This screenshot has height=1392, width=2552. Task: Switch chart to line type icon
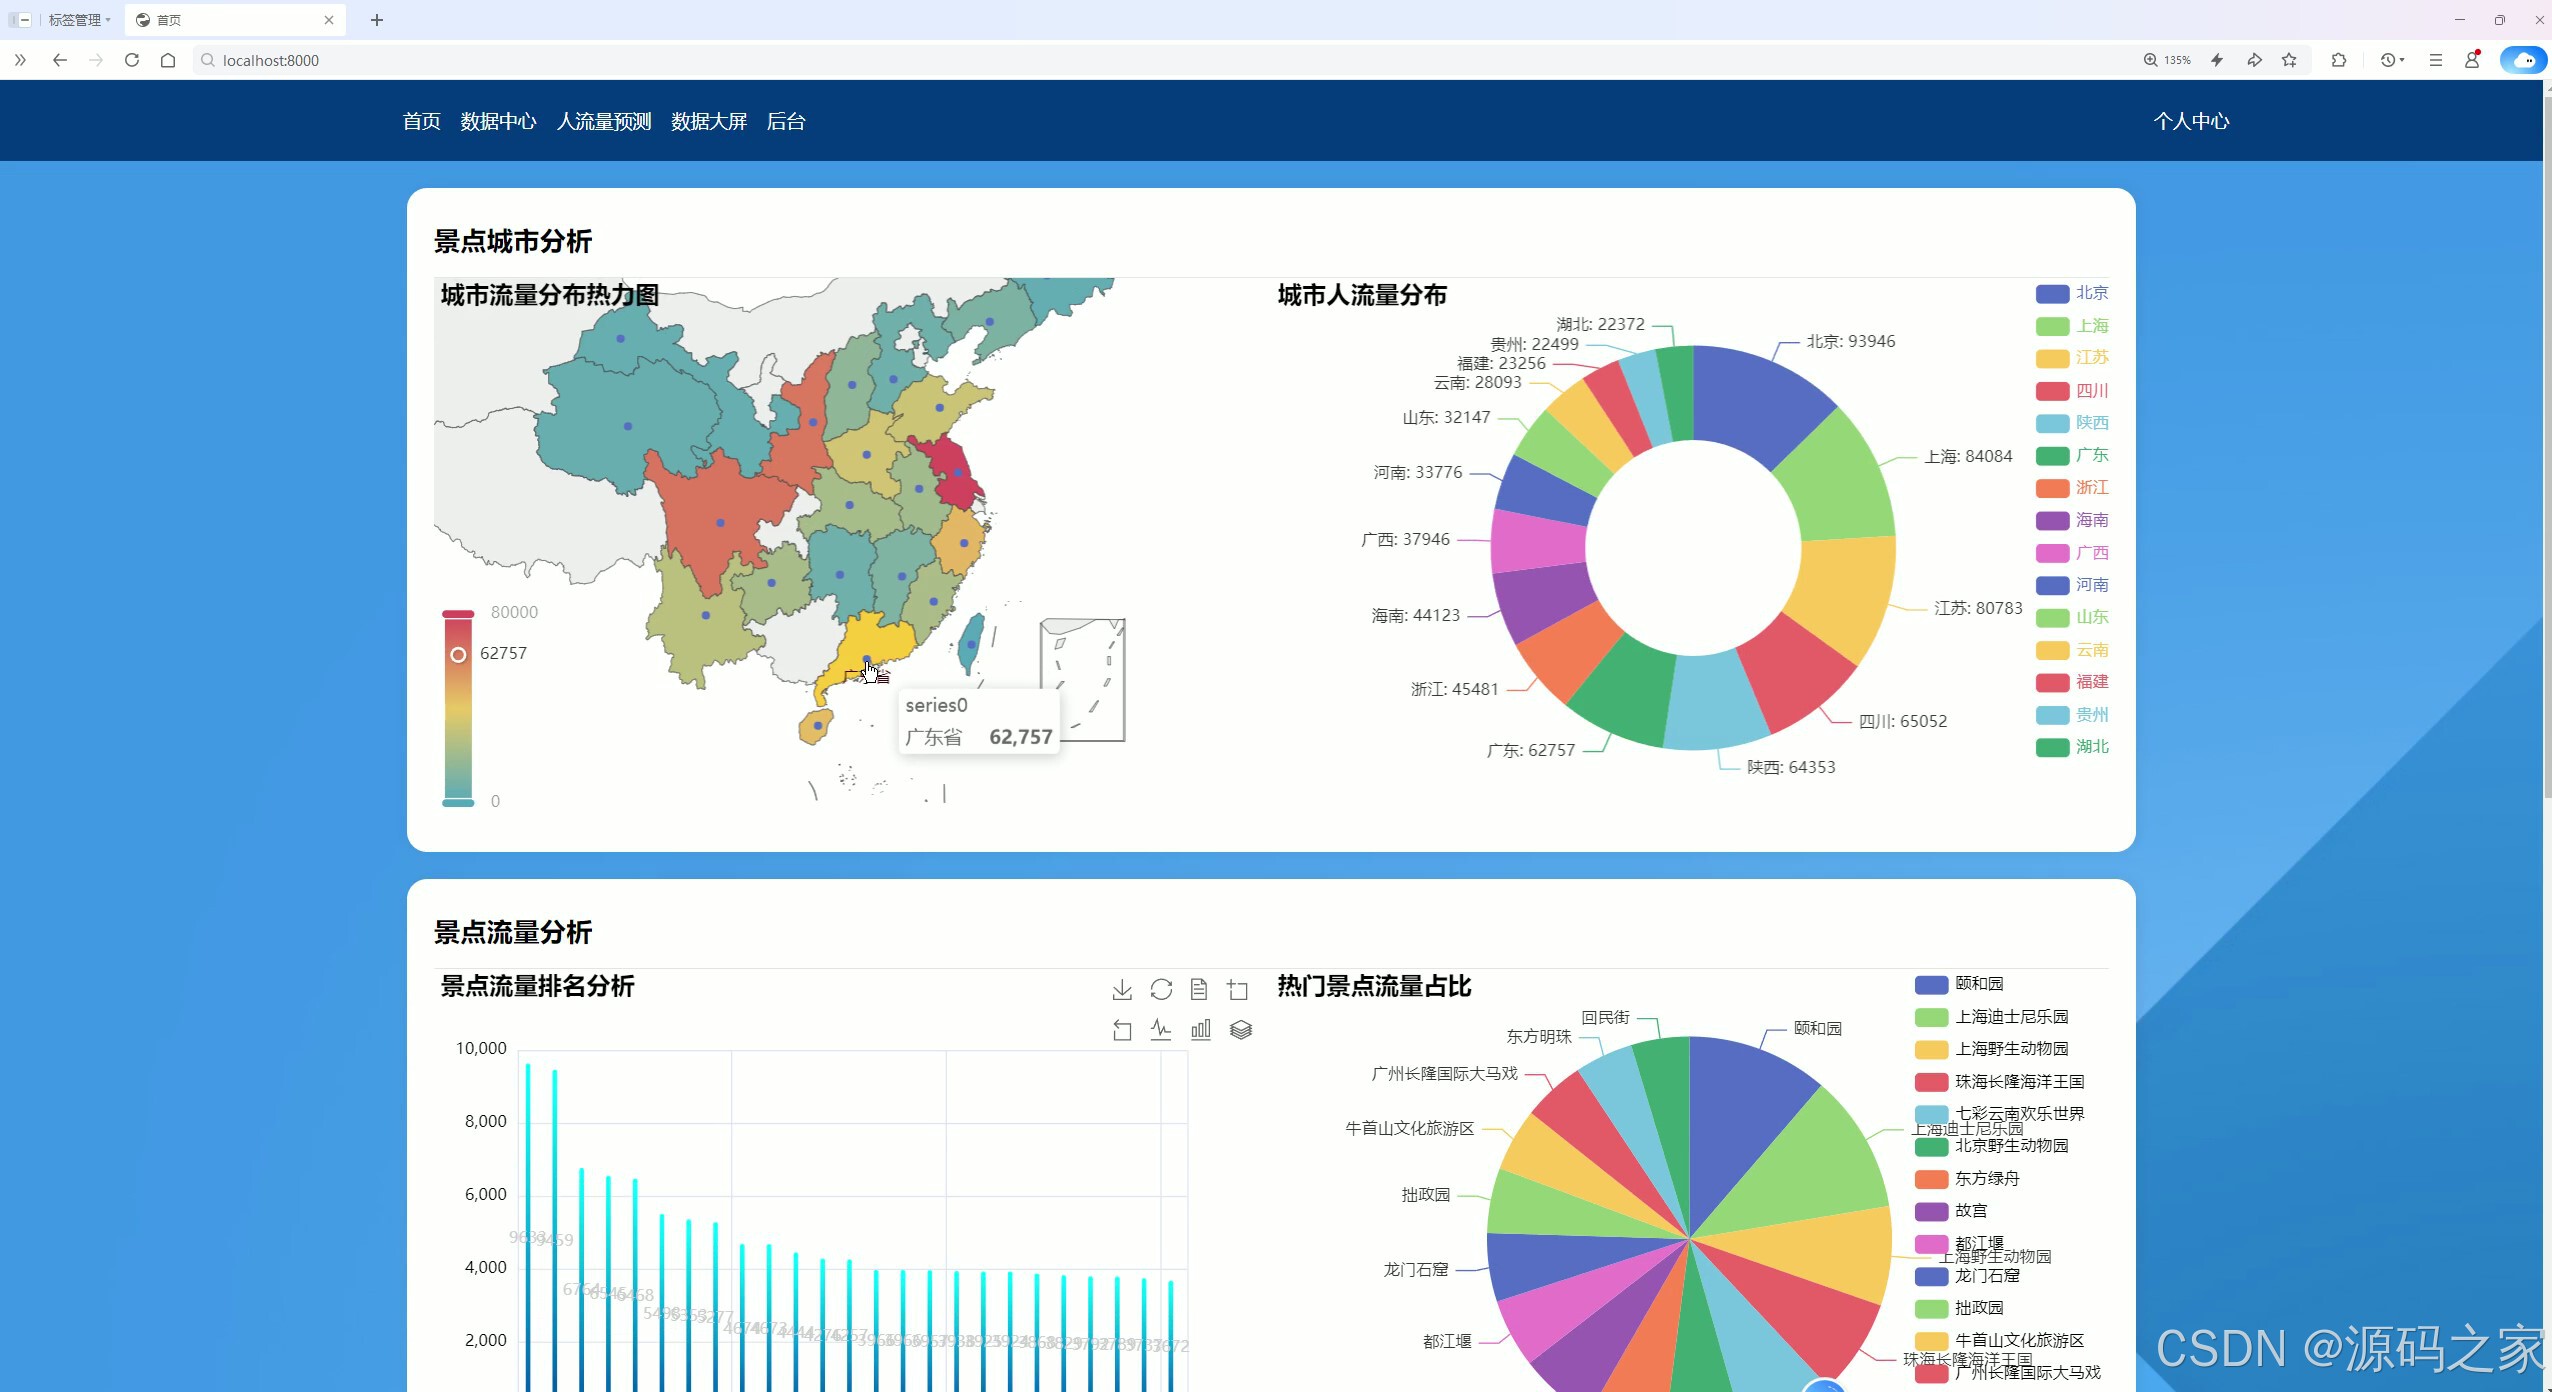1161,1030
